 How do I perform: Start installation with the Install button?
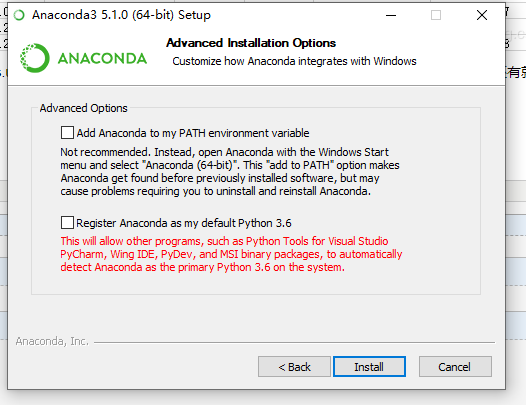click(x=369, y=366)
